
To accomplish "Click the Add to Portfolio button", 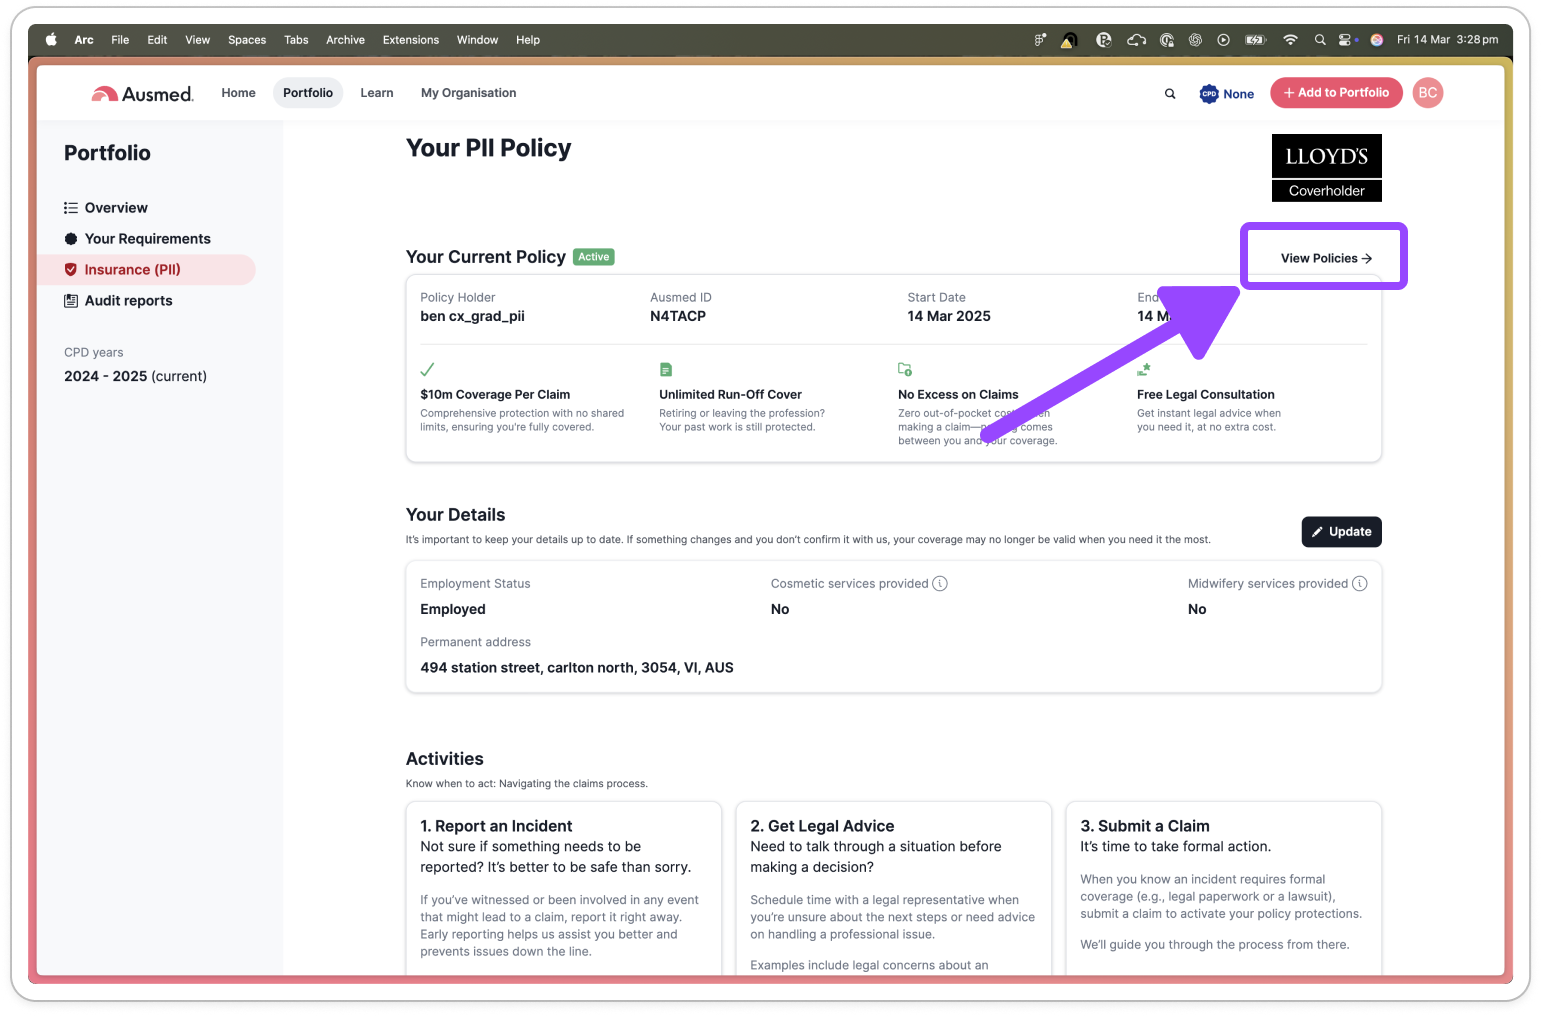I will pos(1336,93).
